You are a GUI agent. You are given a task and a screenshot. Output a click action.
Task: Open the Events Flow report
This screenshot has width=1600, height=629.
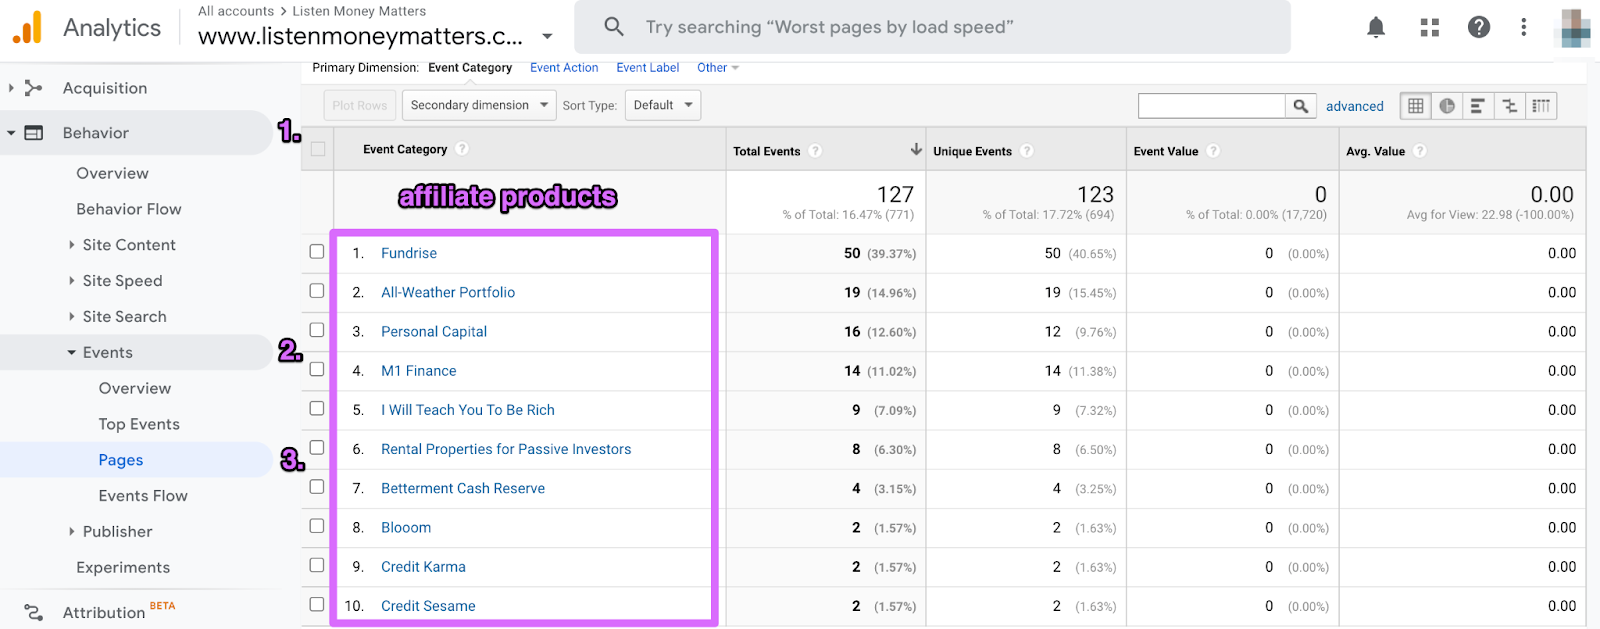(x=143, y=496)
